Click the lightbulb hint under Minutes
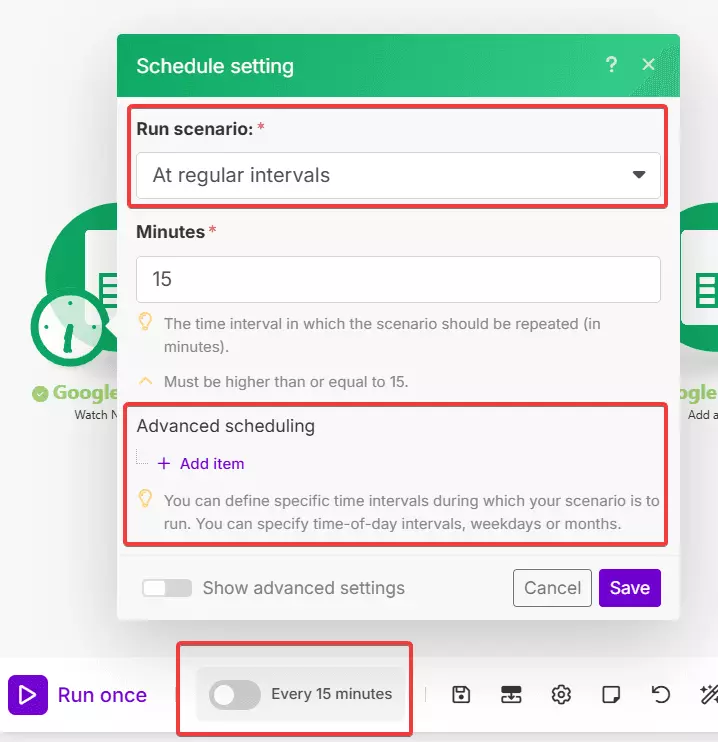718x742 pixels. (145, 322)
